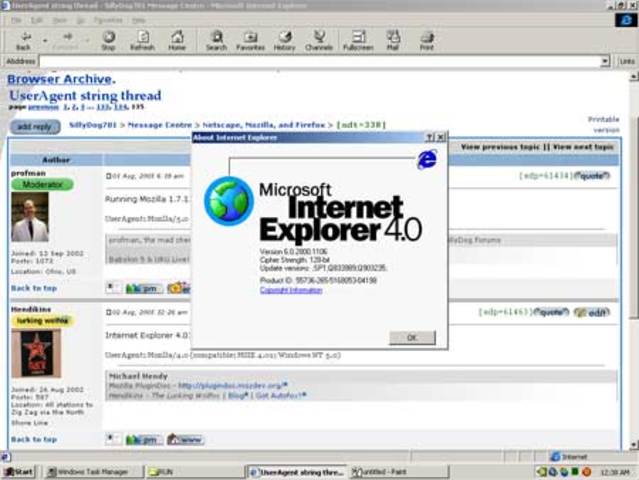Click Hendikins' red star avatar
639x480 pixels.
pos(36,353)
